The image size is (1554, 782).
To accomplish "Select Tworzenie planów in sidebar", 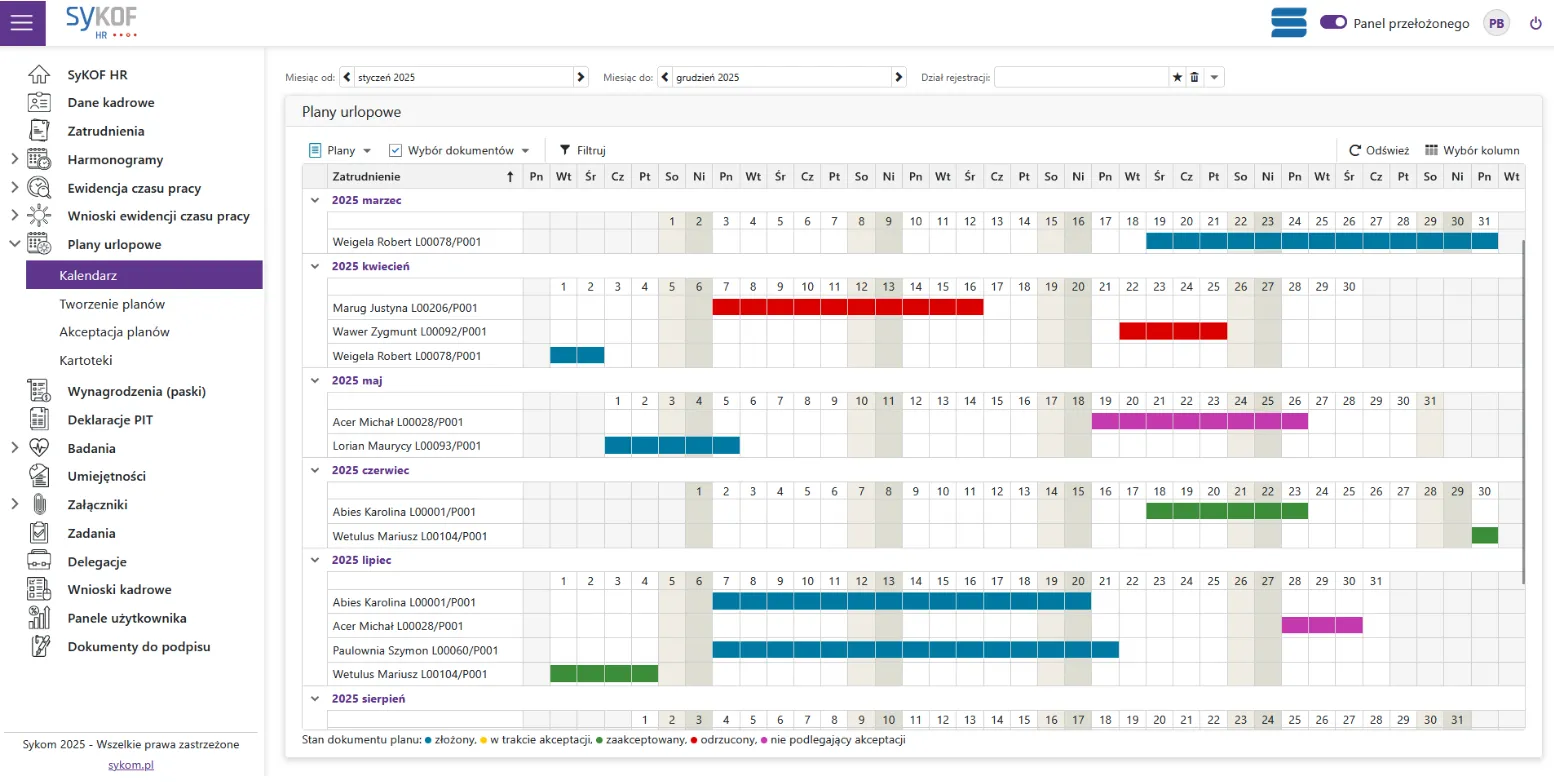I will point(112,304).
